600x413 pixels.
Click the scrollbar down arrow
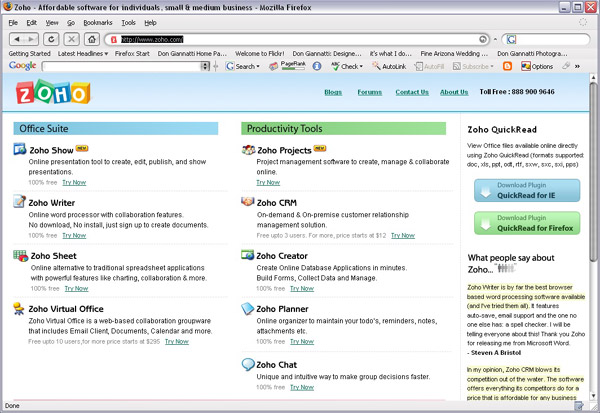pyautogui.click(x=593, y=395)
